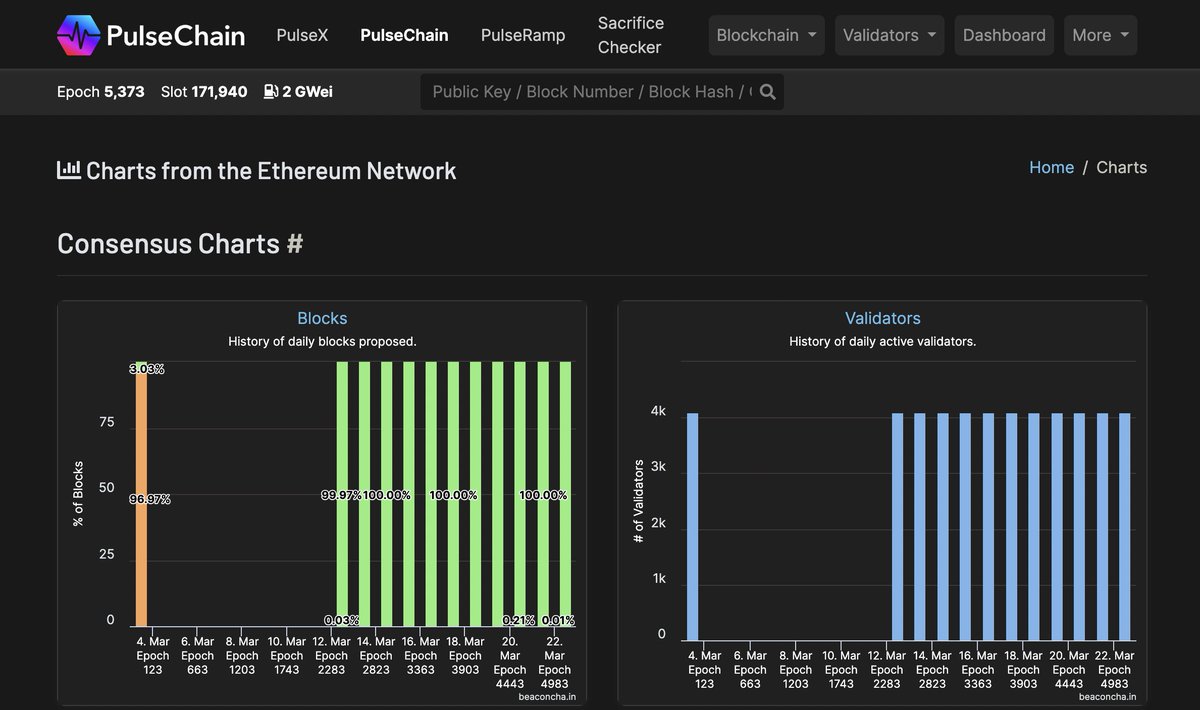The width and height of the screenshot is (1200, 710).
Task: Open the Blocks chart title link
Action: click(322, 318)
